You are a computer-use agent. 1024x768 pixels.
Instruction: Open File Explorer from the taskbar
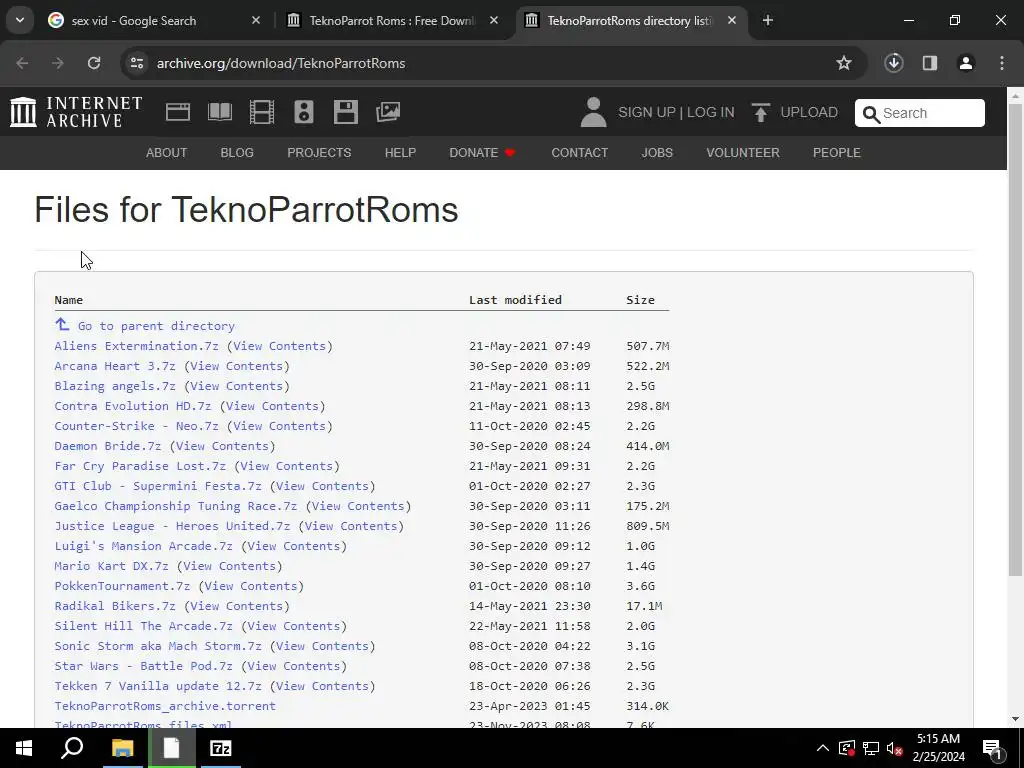point(122,748)
